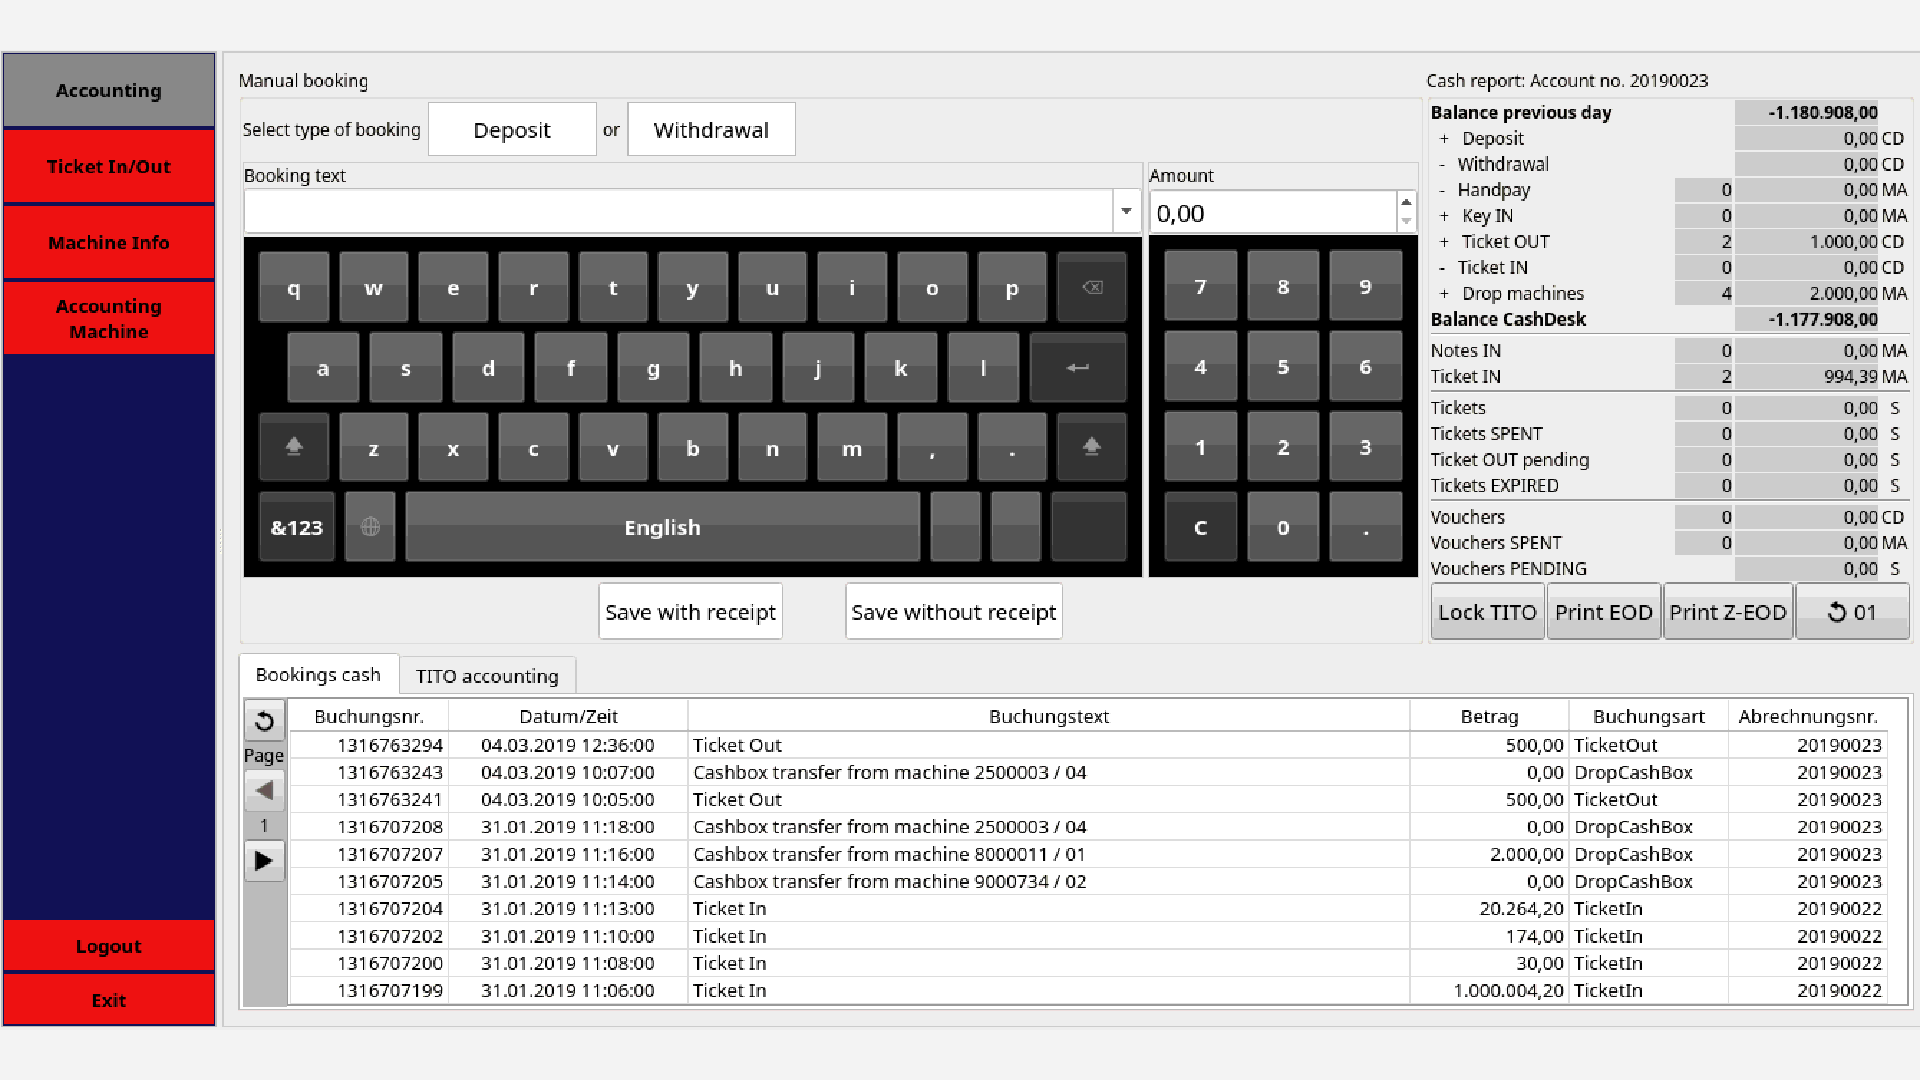This screenshot has width=1920, height=1080.
Task: Click the globe language key
Action: point(370,527)
